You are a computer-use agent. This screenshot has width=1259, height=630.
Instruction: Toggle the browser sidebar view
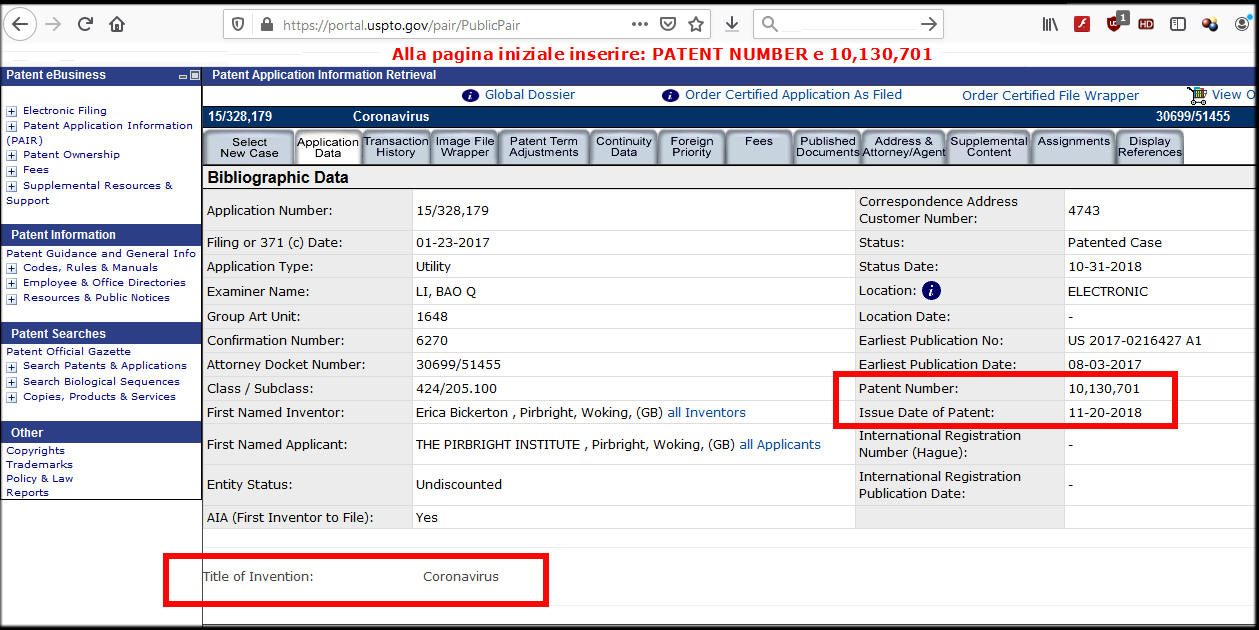point(1178,24)
